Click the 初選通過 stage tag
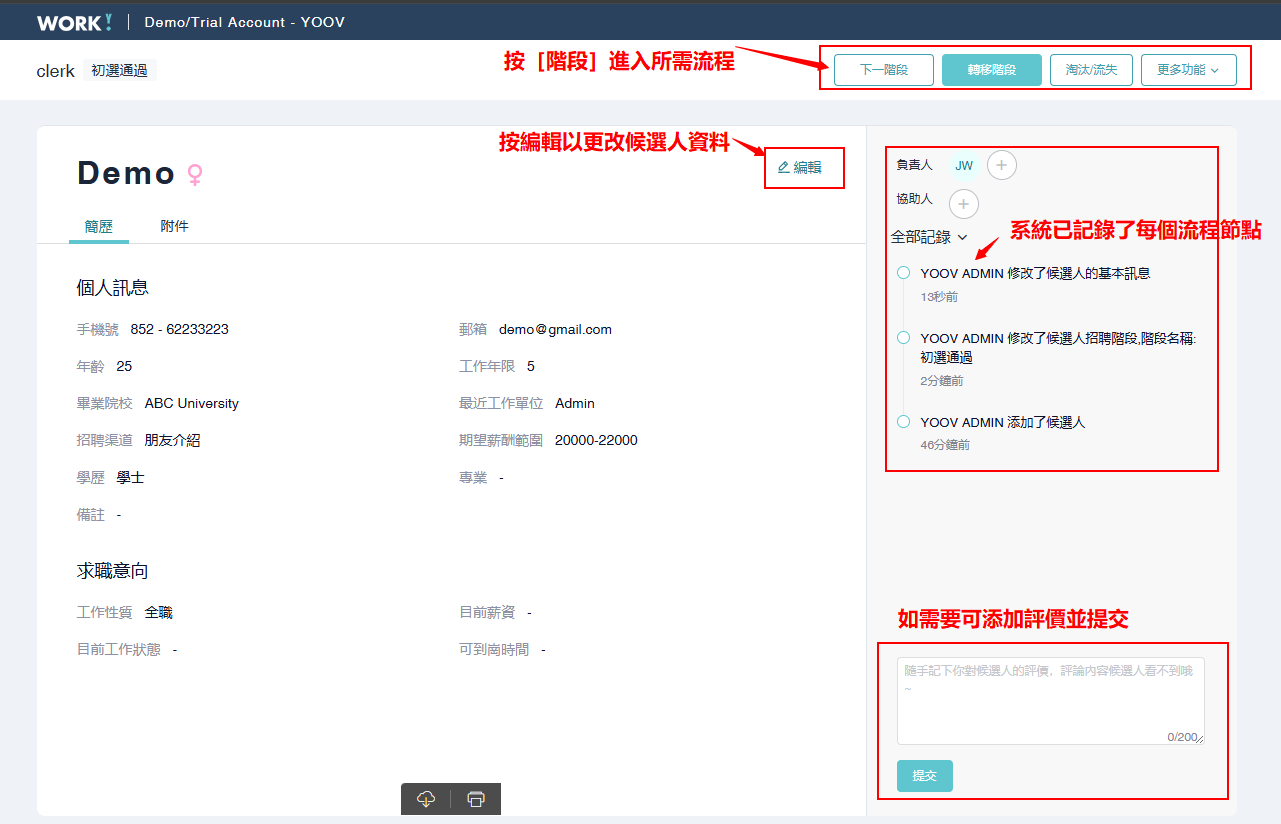 click(x=119, y=70)
